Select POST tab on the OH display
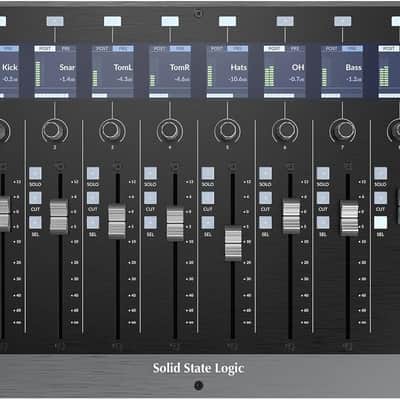 [x=274, y=49]
